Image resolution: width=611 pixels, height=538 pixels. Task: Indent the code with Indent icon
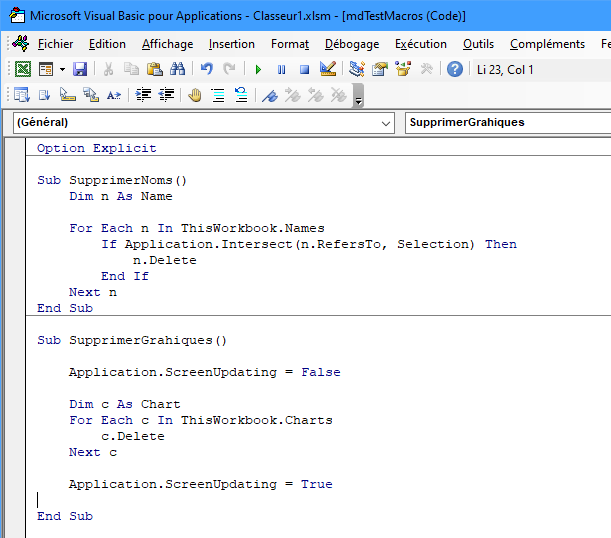point(143,95)
